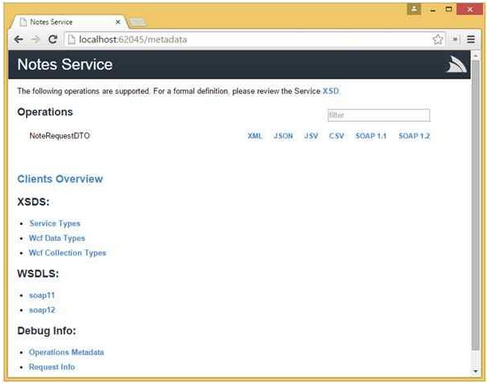The width and height of the screenshot is (489, 383).
Task: Open the Clients Overview link
Action: 60,179
